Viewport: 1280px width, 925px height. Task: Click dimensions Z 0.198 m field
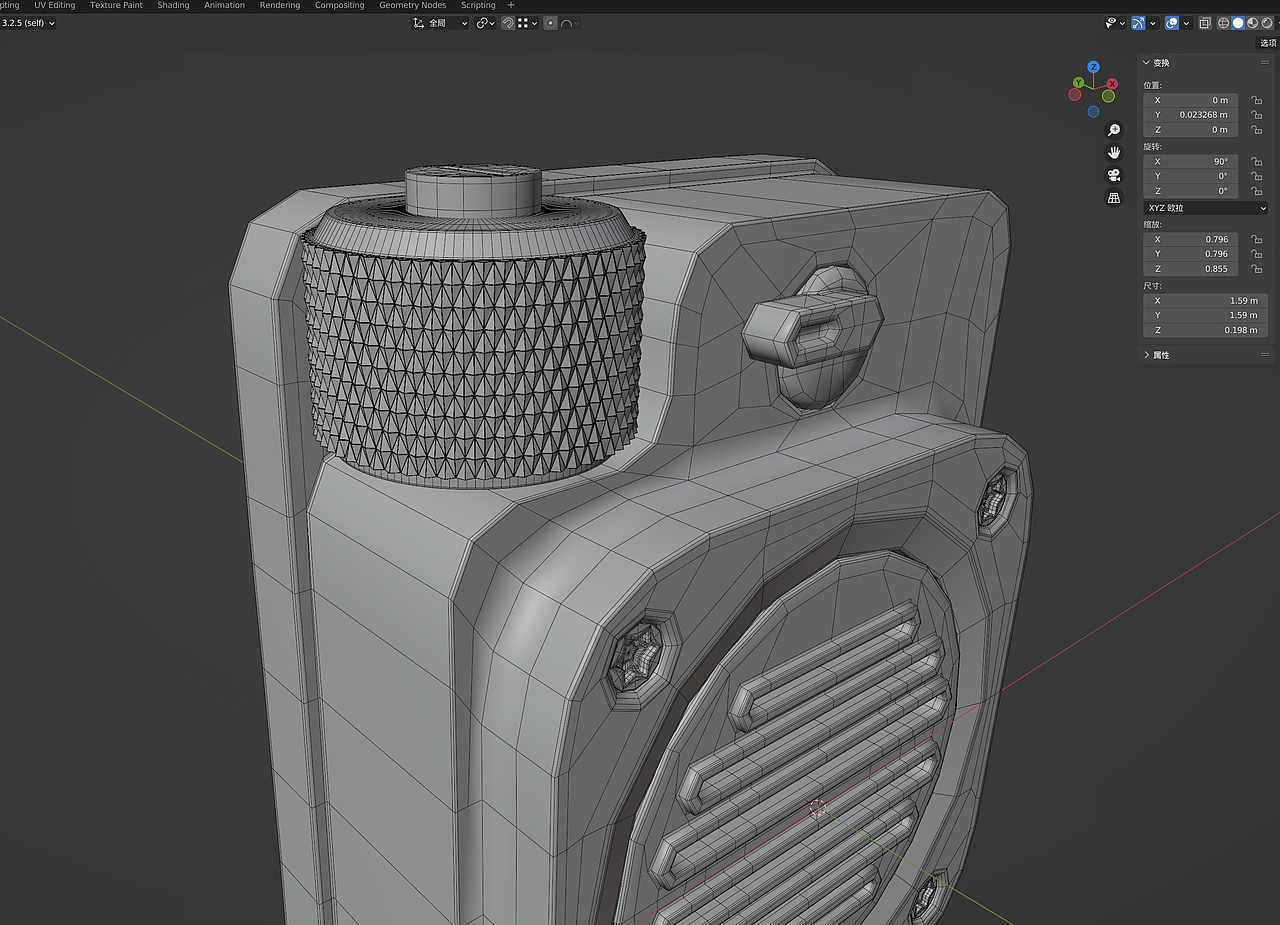tap(1206, 330)
